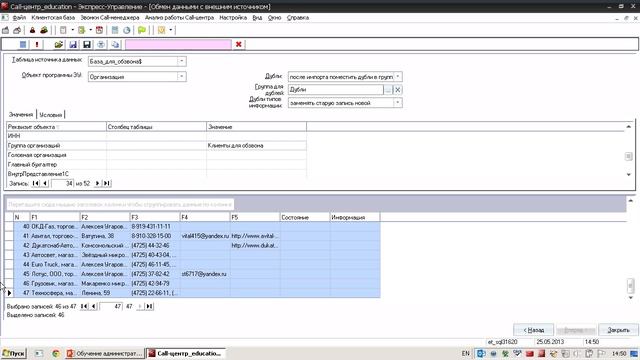The width and height of the screenshot is (640, 360).
Task: Click the lower grid vertical scrollbar thumb
Action: (x=630, y=286)
